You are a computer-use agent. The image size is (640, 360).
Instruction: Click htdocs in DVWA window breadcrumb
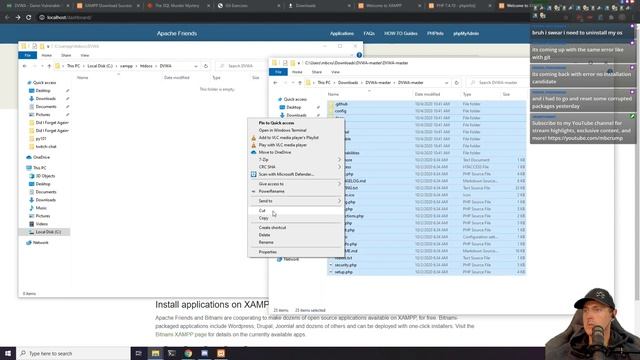point(146,66)
